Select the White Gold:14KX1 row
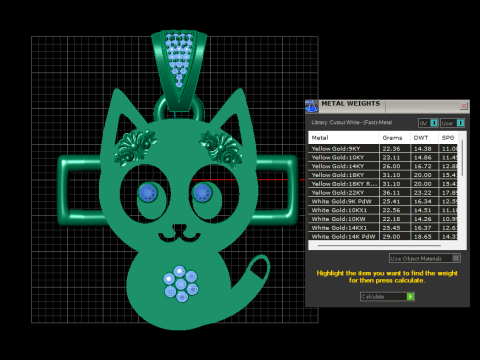This screenshot has width=480, height=360. pos(383,228)
